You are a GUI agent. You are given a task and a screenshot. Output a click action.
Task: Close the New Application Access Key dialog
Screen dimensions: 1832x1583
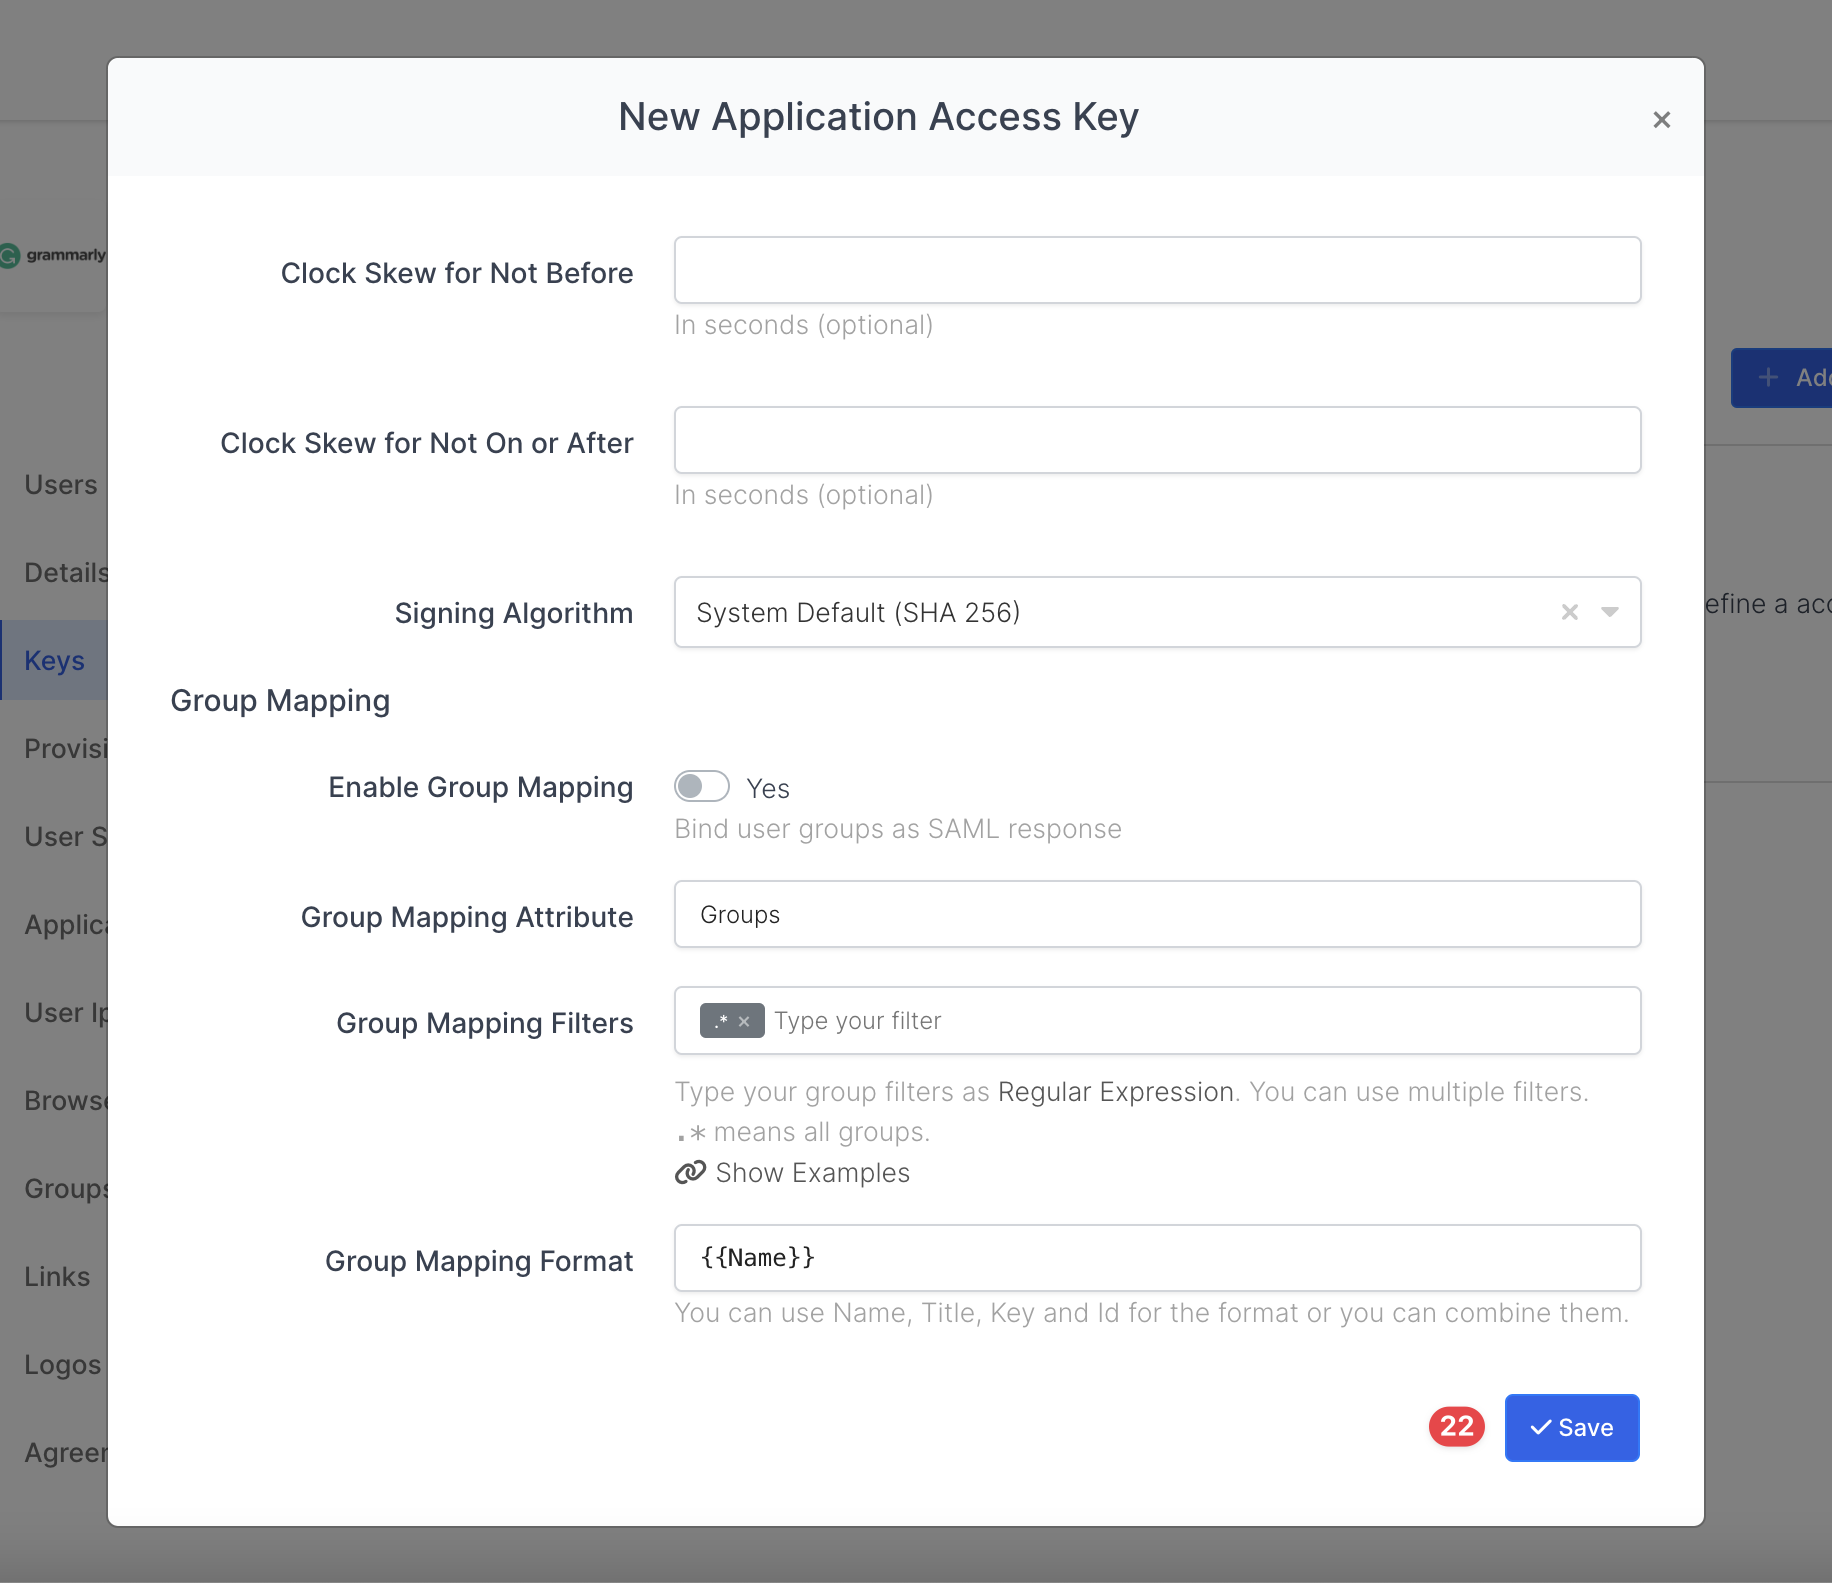1661,120
